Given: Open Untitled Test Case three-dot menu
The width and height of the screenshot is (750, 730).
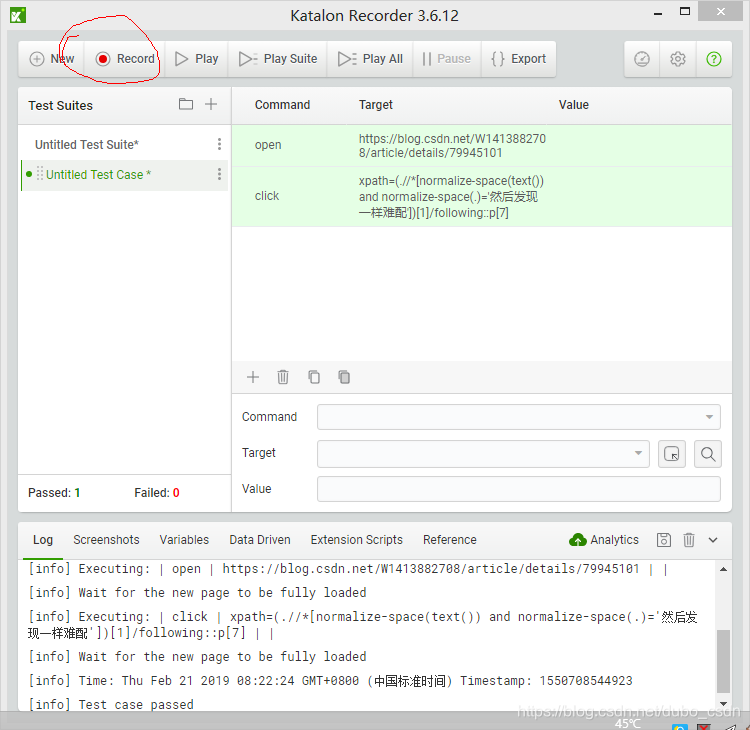Looking at the screenshot, I should (219, 174).
